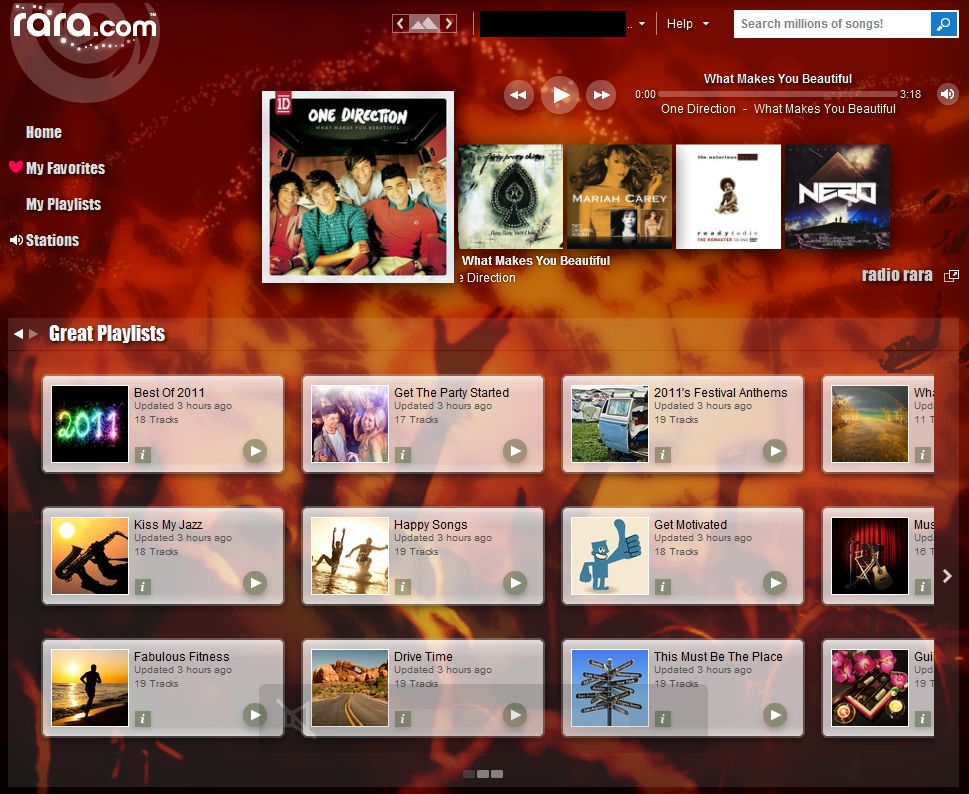The image size is (969, 794).
Task: Select the Ready to Die album cover
Action: pos(729,196)
